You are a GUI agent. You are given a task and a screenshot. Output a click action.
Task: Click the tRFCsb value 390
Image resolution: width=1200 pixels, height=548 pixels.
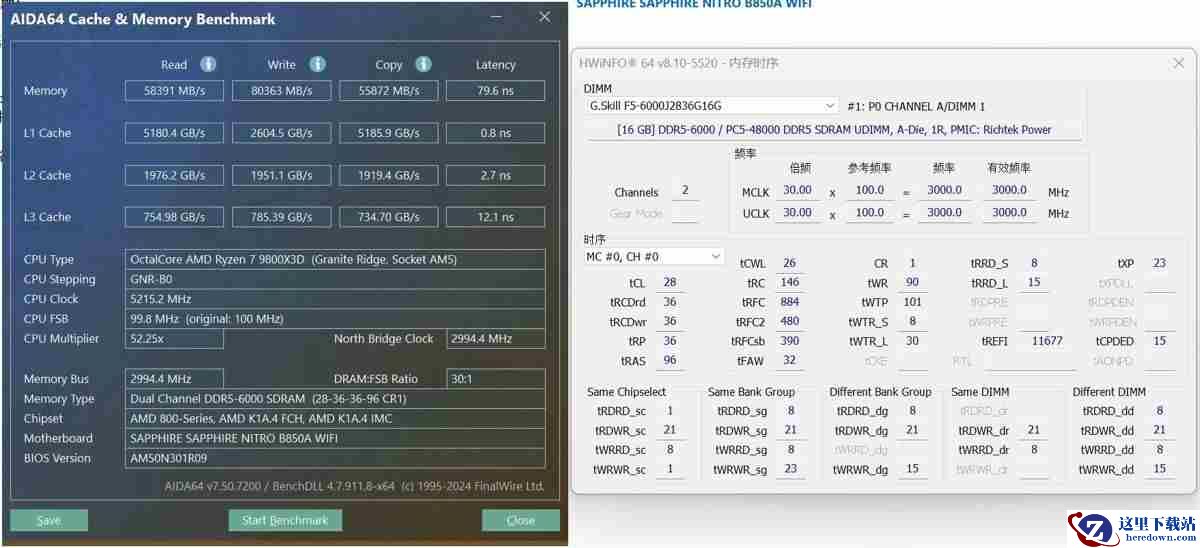[790, 341]
